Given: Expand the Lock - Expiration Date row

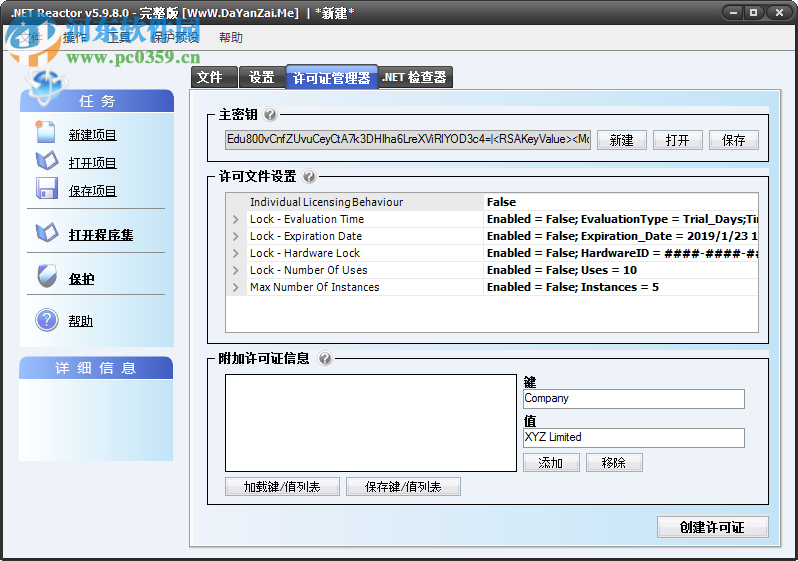Looking at the screenshot, I should pos(236,236).
